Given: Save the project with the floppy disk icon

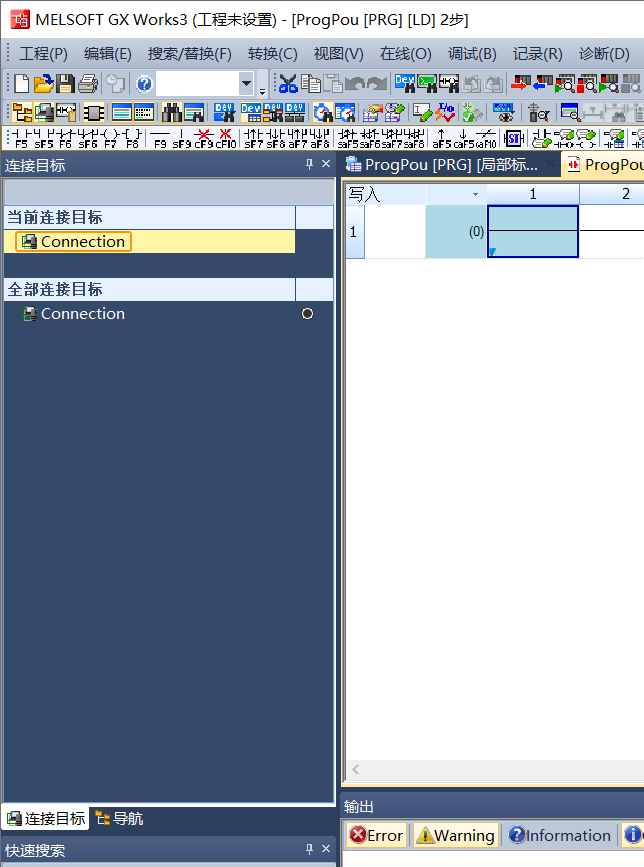Looking at the screenshot, I should [x=65, y=84].
